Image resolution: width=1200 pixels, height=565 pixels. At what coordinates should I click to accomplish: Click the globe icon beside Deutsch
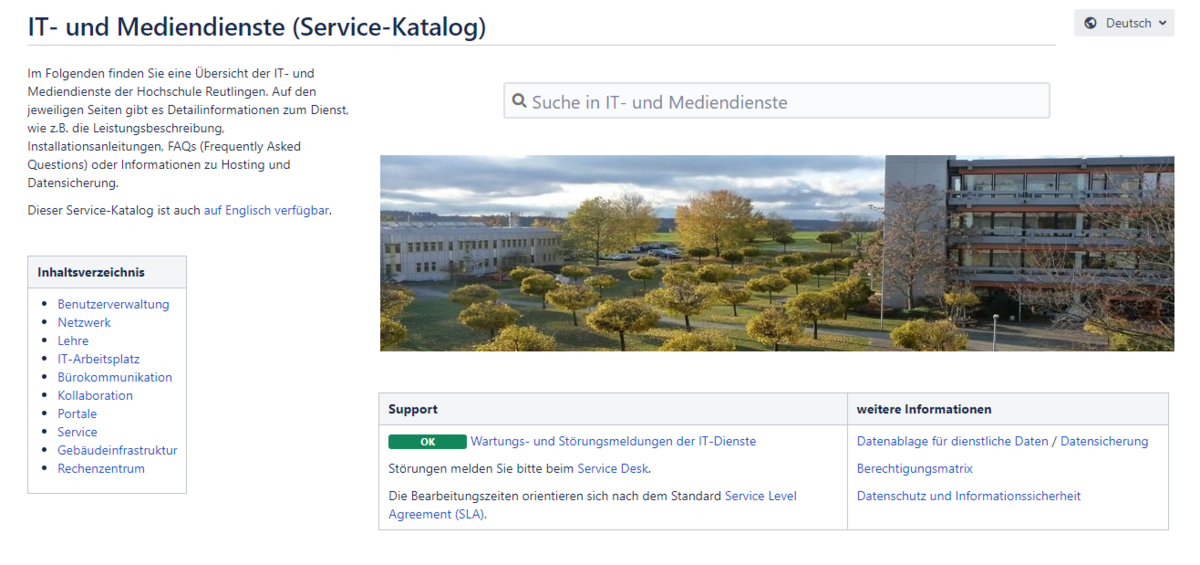pyautogui.click(x=1091, y=23)
